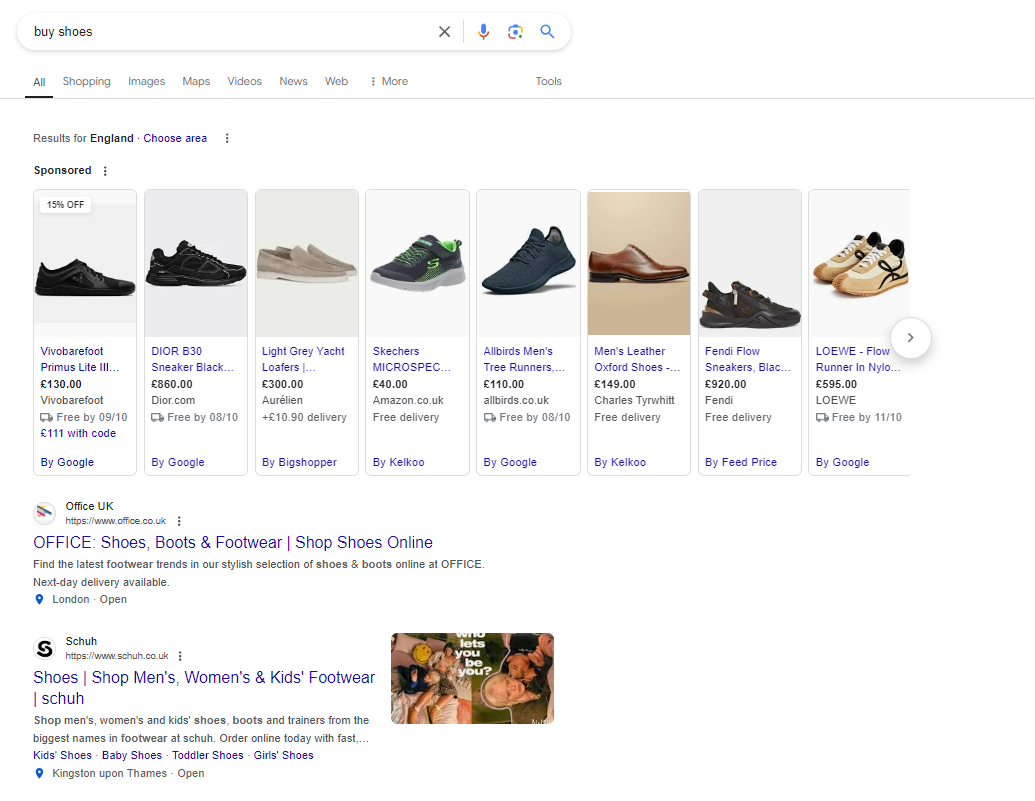Image resolution: width=1035 pixels, height=801 pixels.
Task: Click the £111 with code offer
Action: [x=78, y=433]
